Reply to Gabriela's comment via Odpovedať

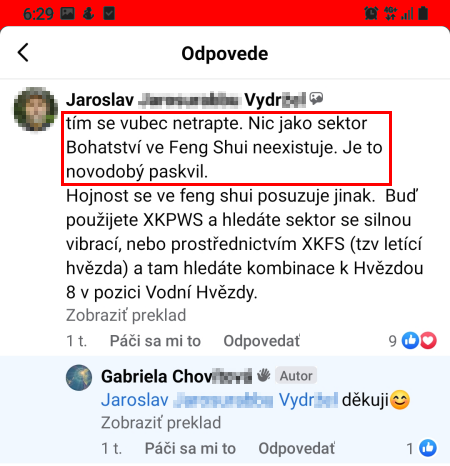(297, 448)
